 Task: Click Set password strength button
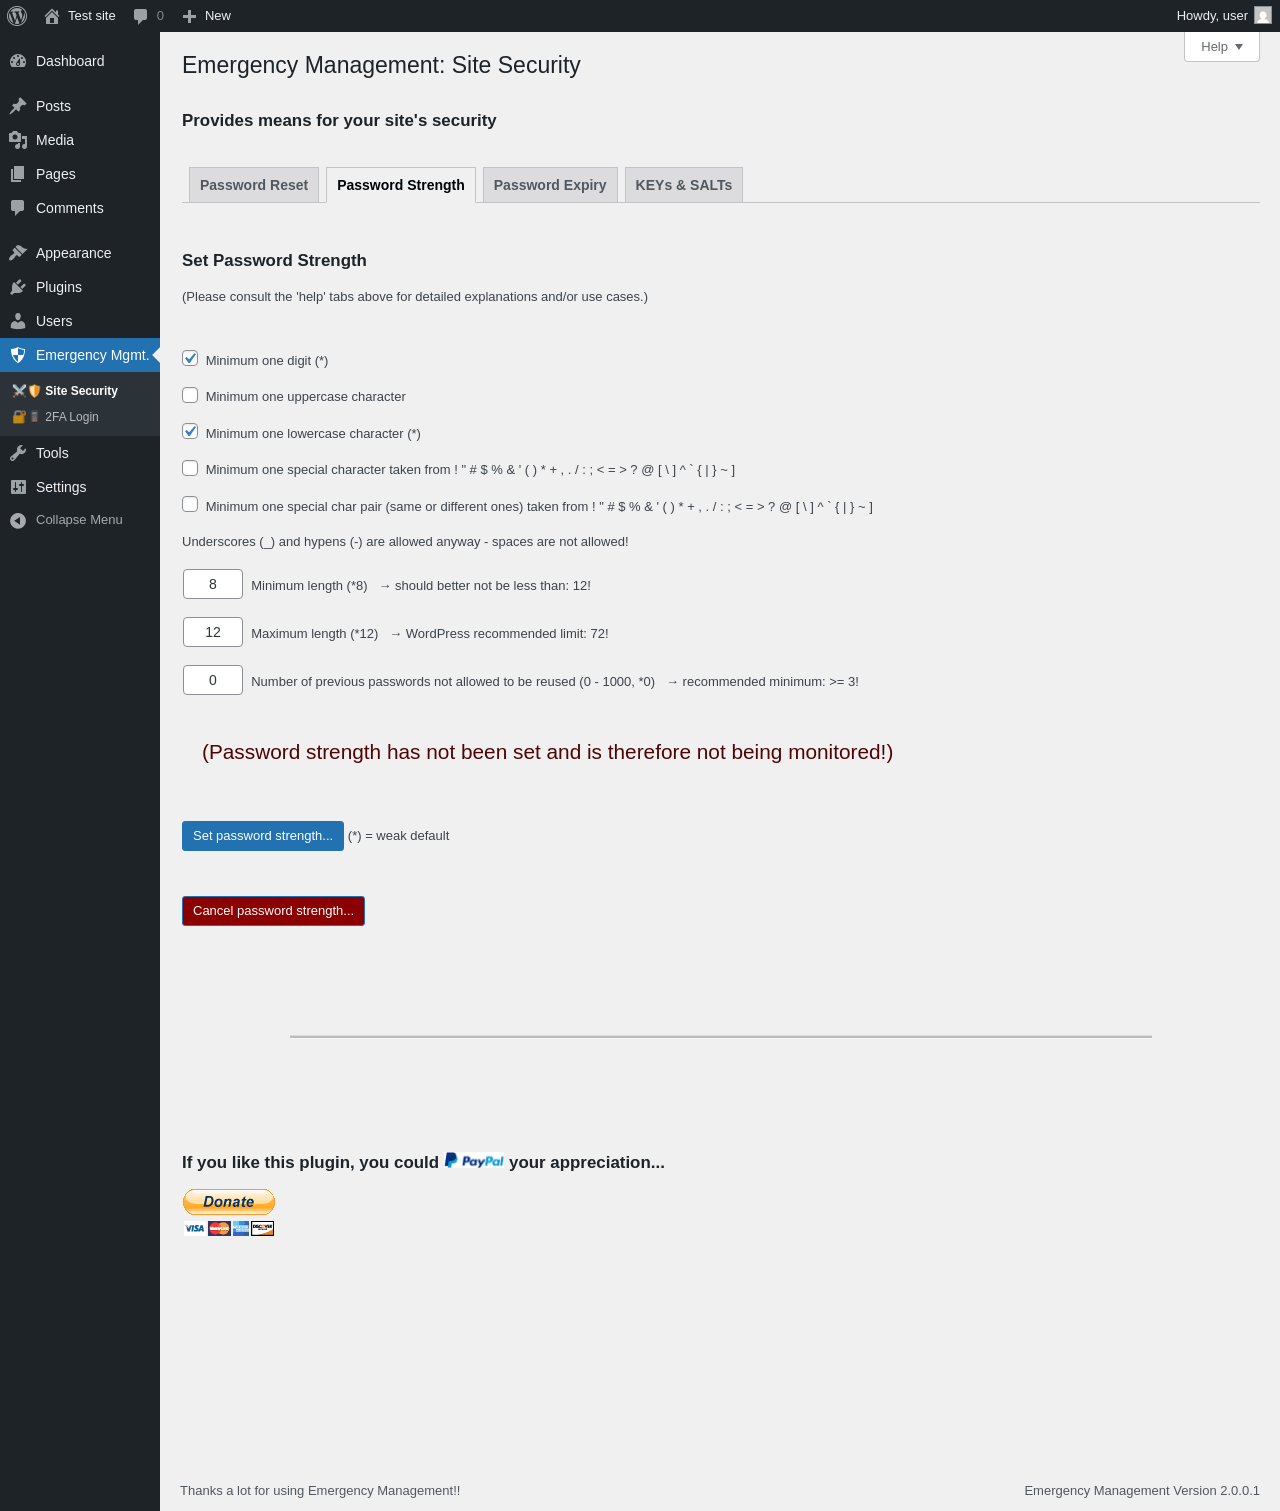(263, 836)
